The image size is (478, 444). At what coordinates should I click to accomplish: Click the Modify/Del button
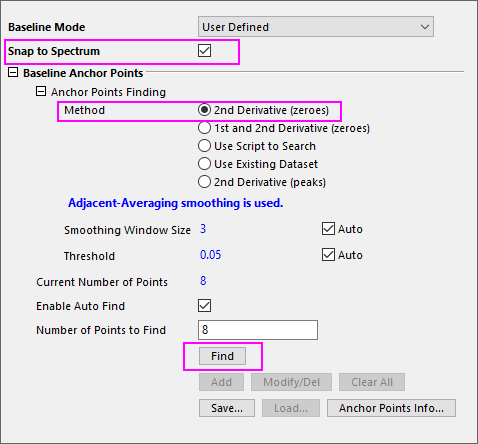291,382
